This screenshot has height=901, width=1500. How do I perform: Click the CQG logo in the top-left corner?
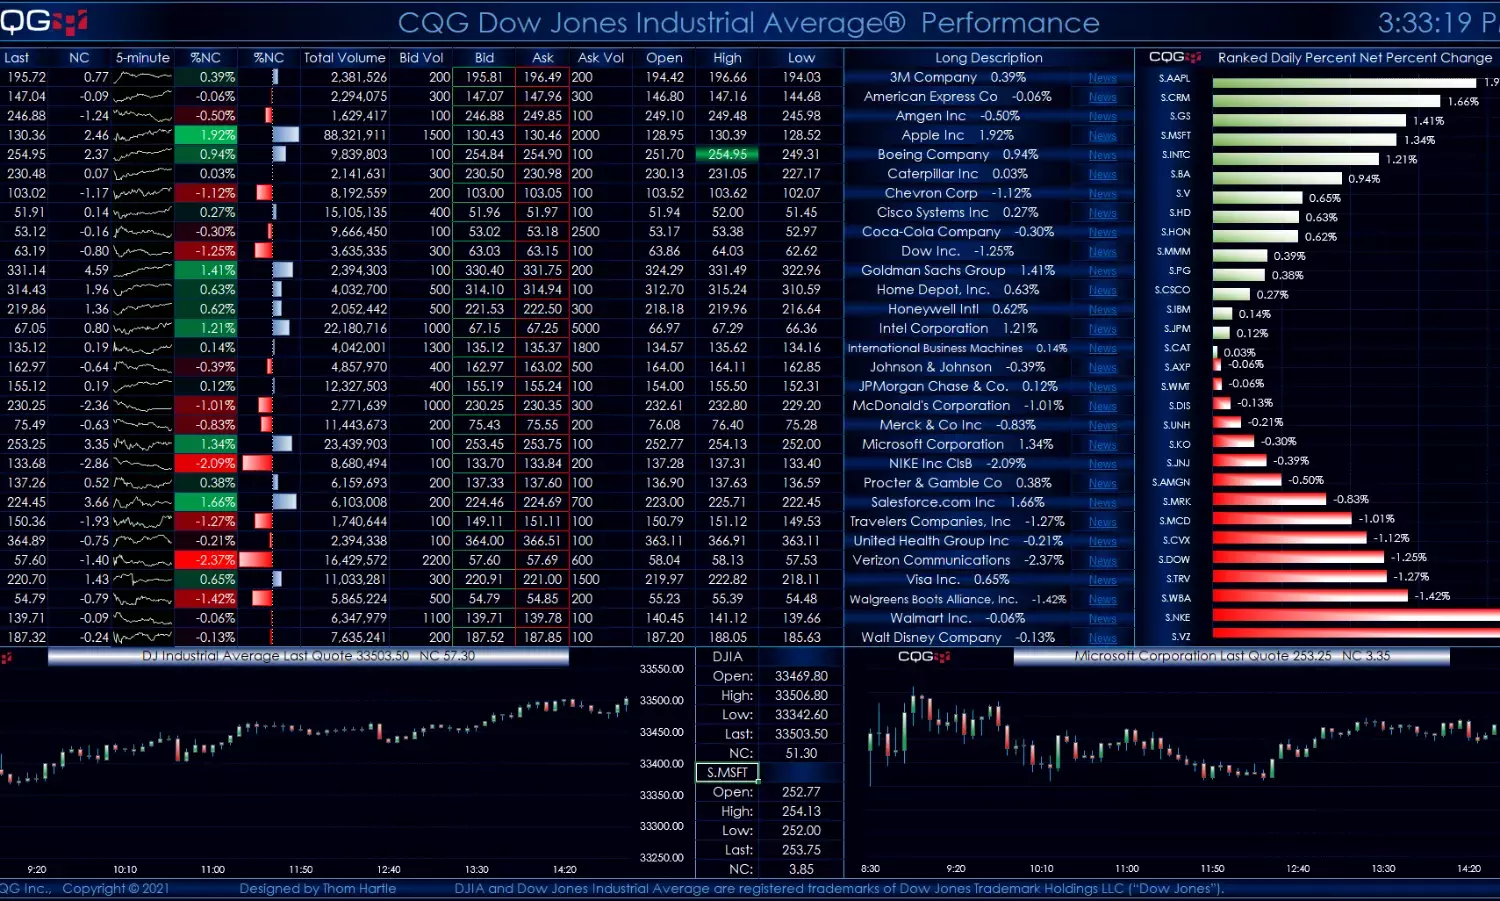click(x=42, y=21)
